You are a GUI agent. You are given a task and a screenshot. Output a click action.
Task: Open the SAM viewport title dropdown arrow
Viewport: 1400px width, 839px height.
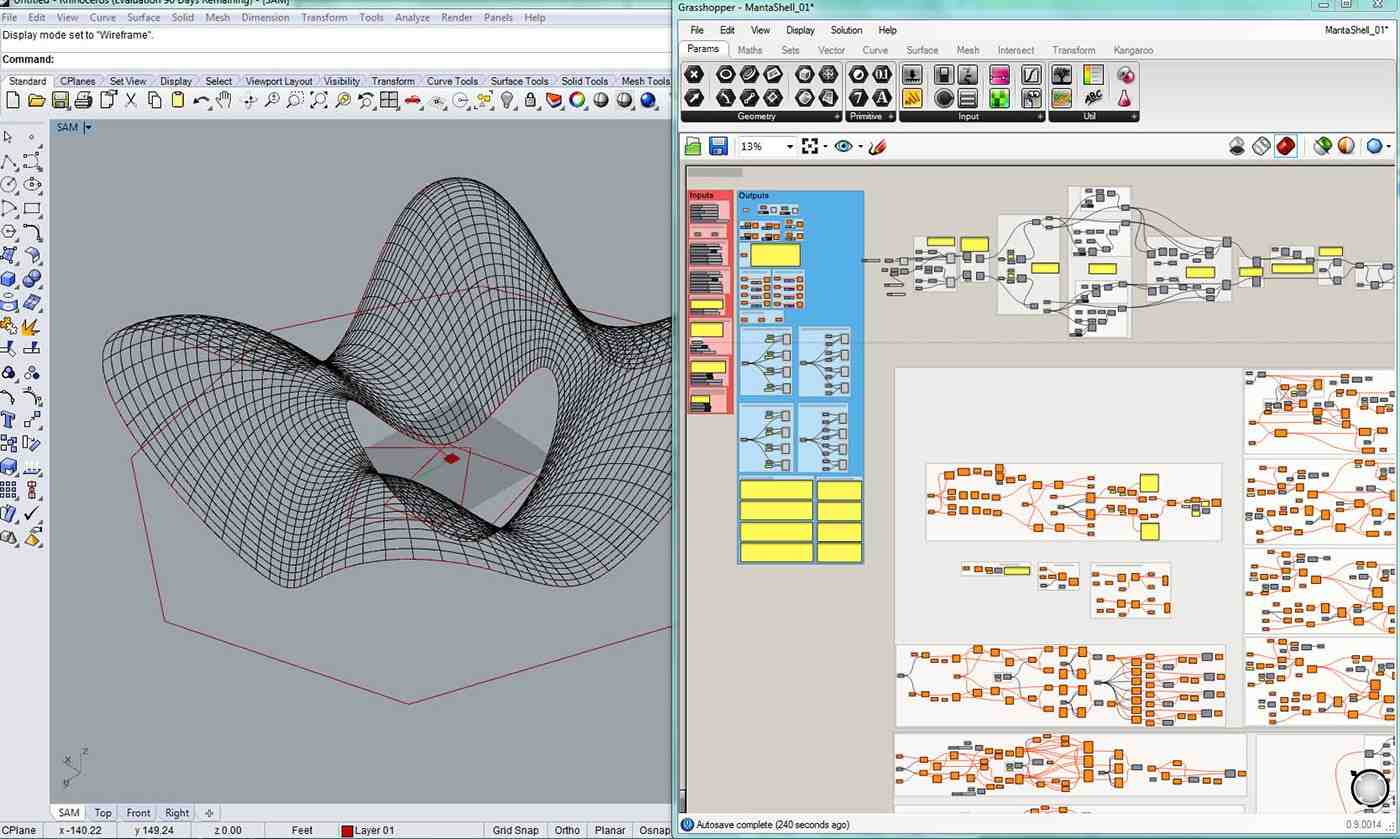click(x=88, y=127)
